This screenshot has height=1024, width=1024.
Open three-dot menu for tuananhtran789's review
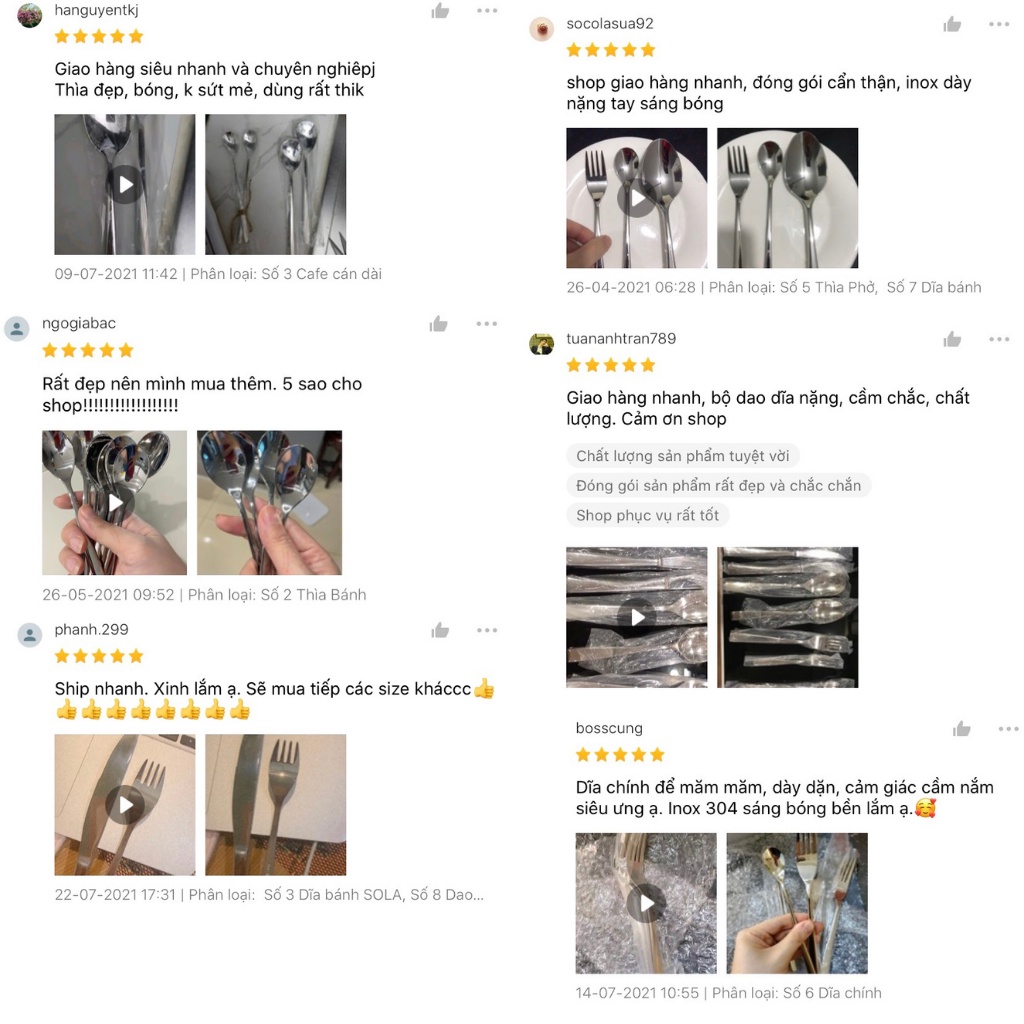[999, 339]
